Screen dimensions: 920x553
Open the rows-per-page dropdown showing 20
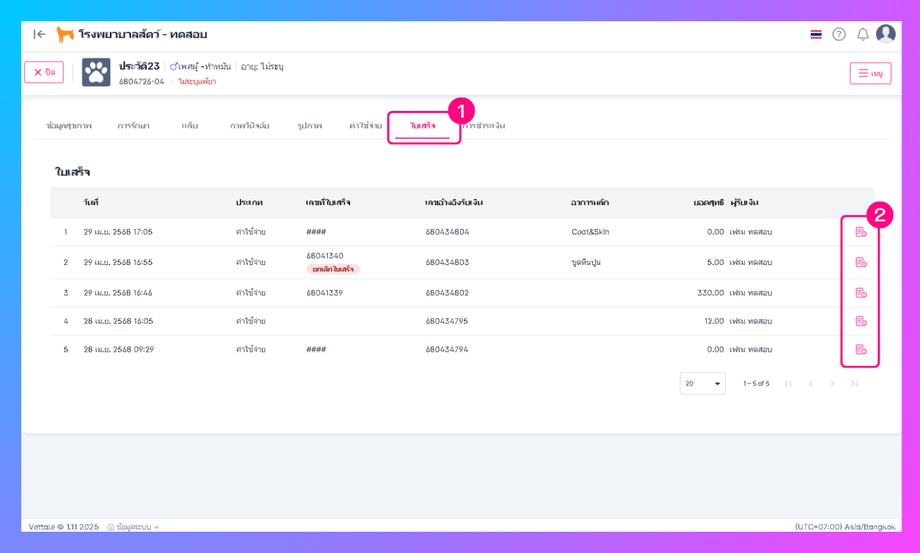702,384
